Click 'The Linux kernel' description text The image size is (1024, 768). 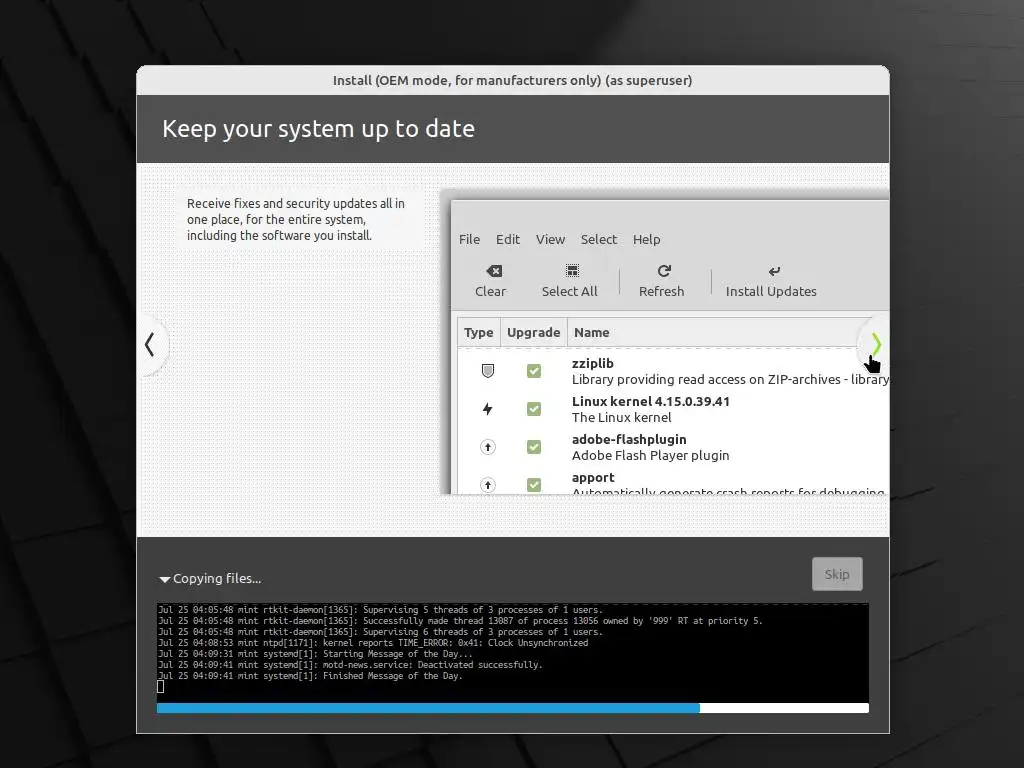pyautogui.click(x=621, y=417)
